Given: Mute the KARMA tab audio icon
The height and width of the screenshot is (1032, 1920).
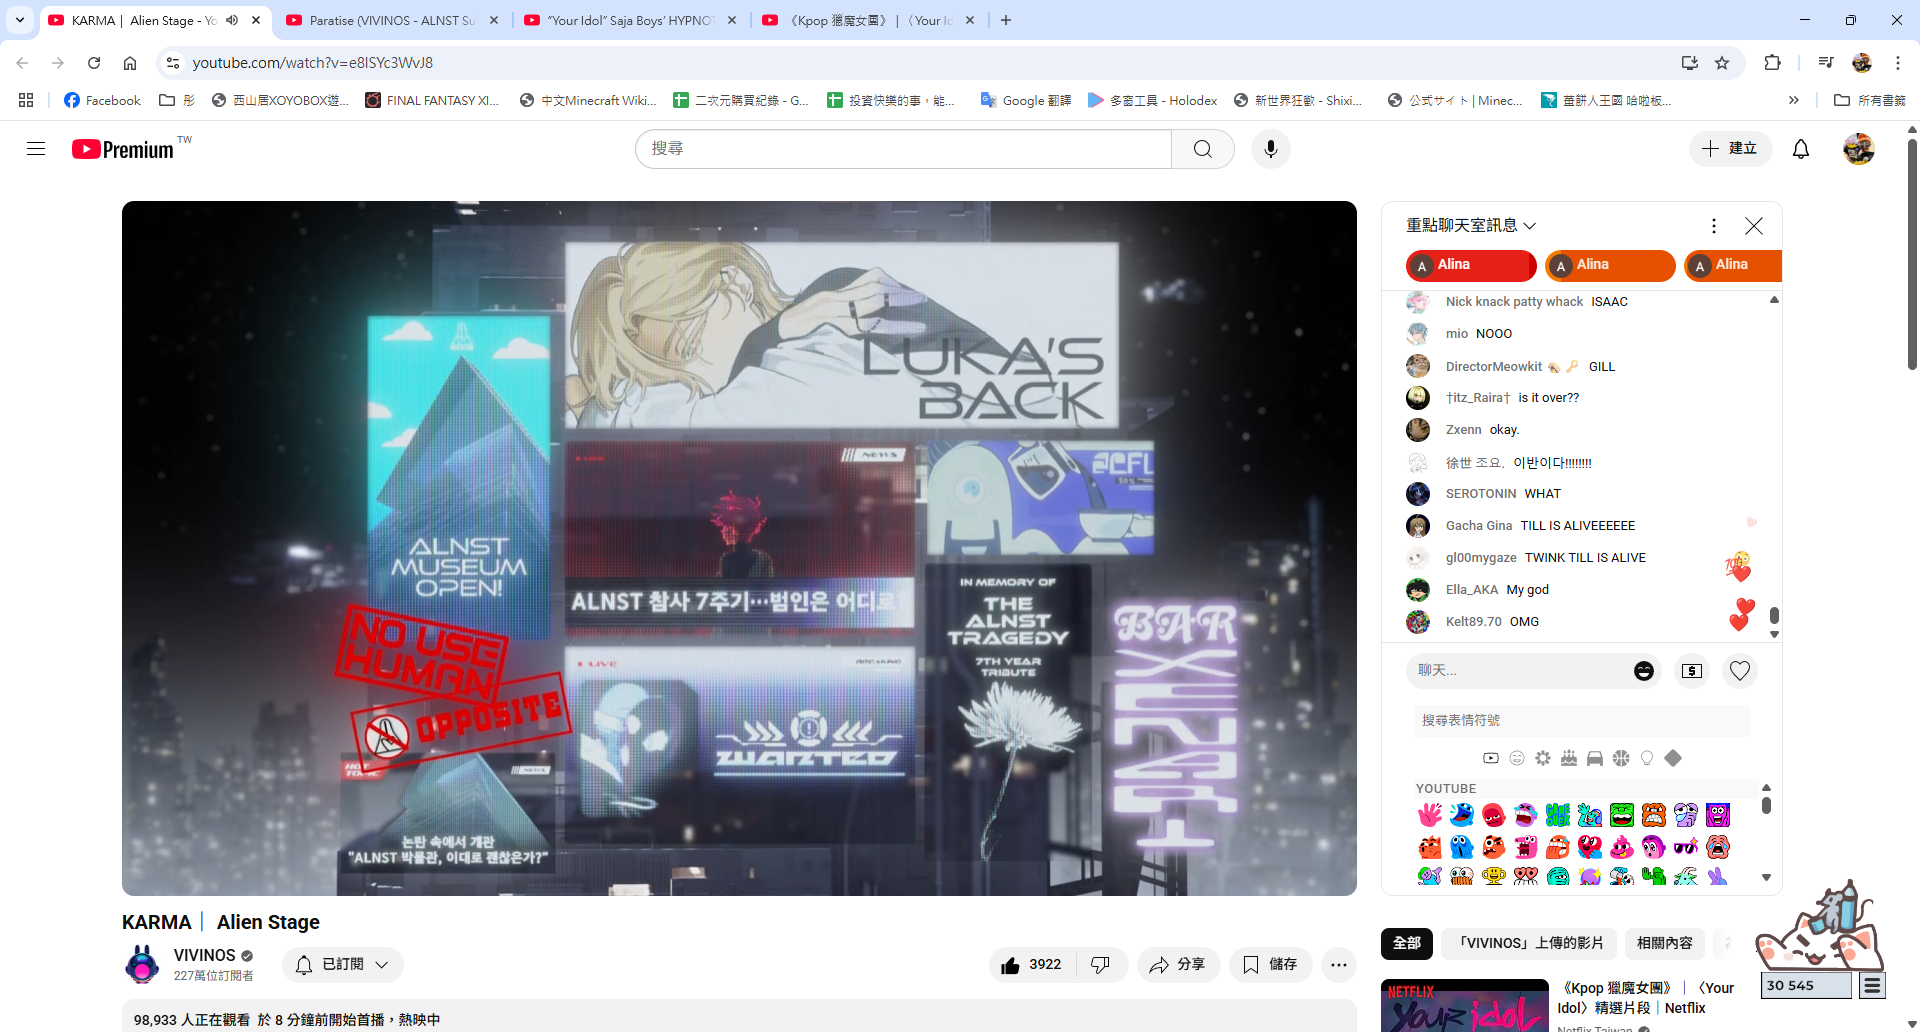Looking at the screenshot, I should 232,20.
